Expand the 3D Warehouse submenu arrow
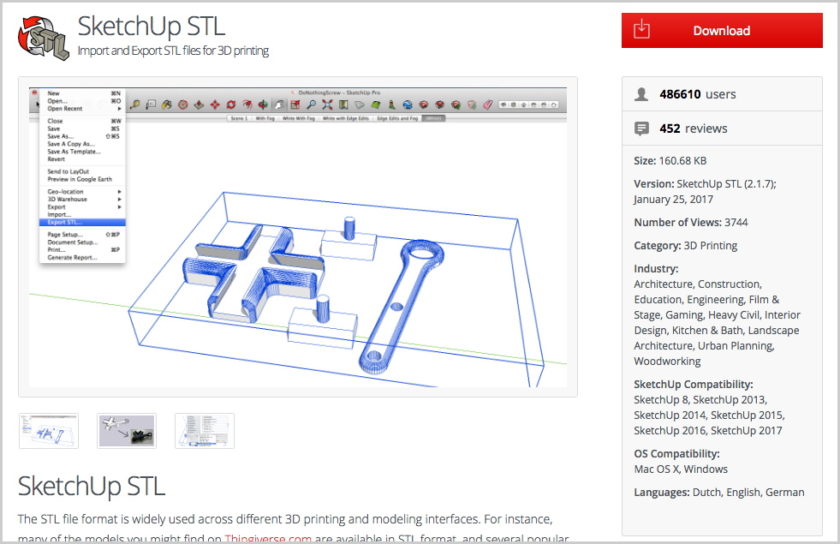840x544 pixels. [119, 199]
